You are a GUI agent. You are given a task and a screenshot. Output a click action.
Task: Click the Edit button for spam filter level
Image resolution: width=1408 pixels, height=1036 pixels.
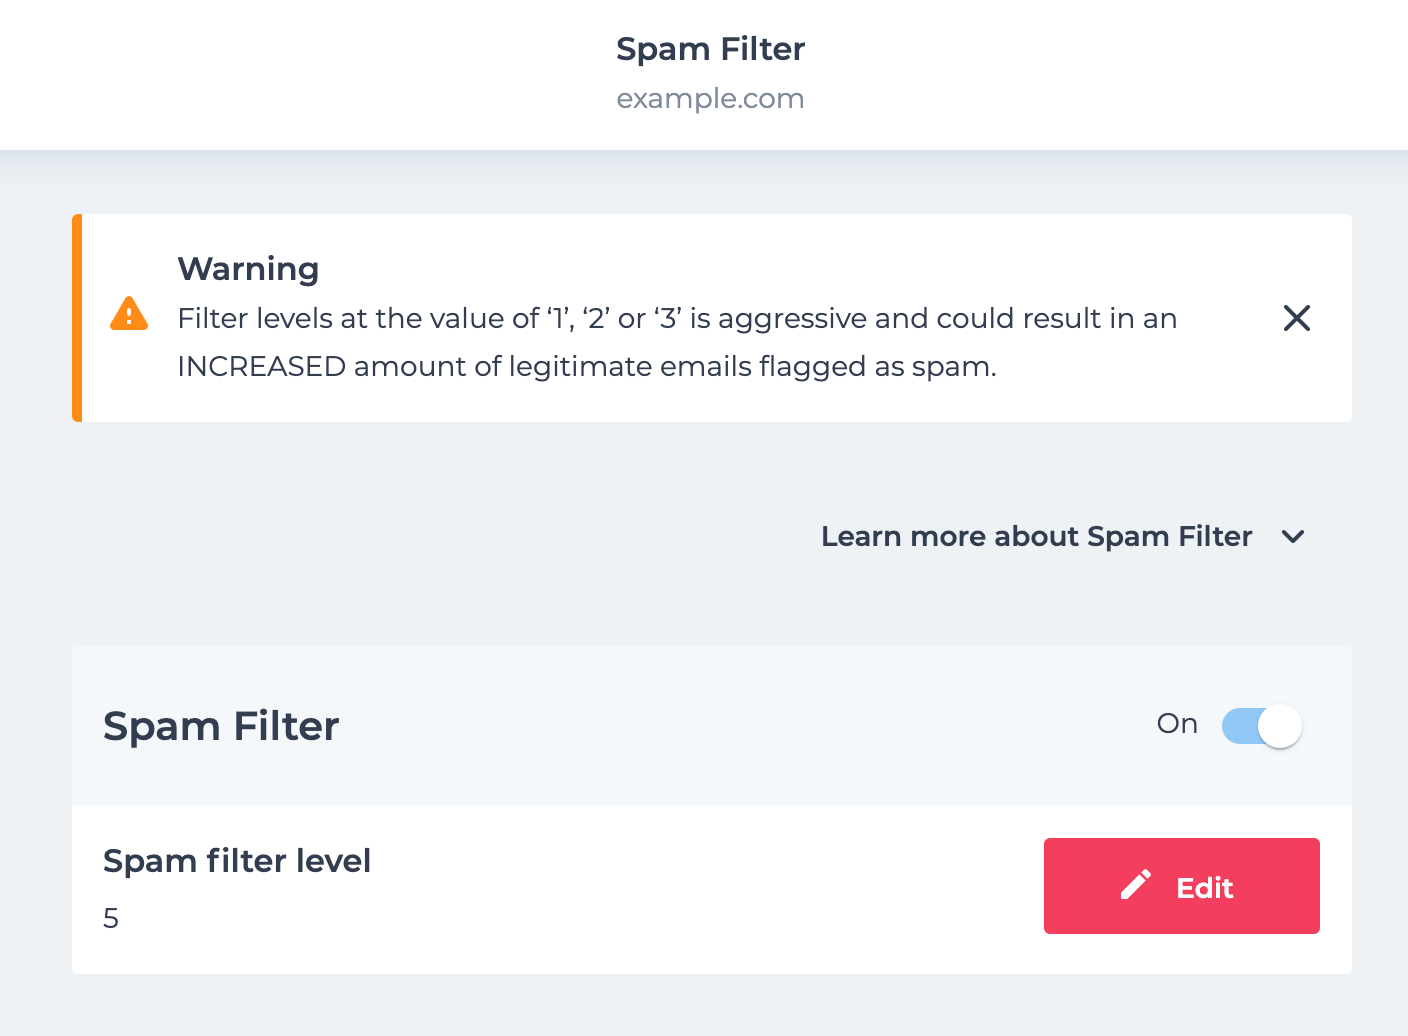(x=1181, y=886)
